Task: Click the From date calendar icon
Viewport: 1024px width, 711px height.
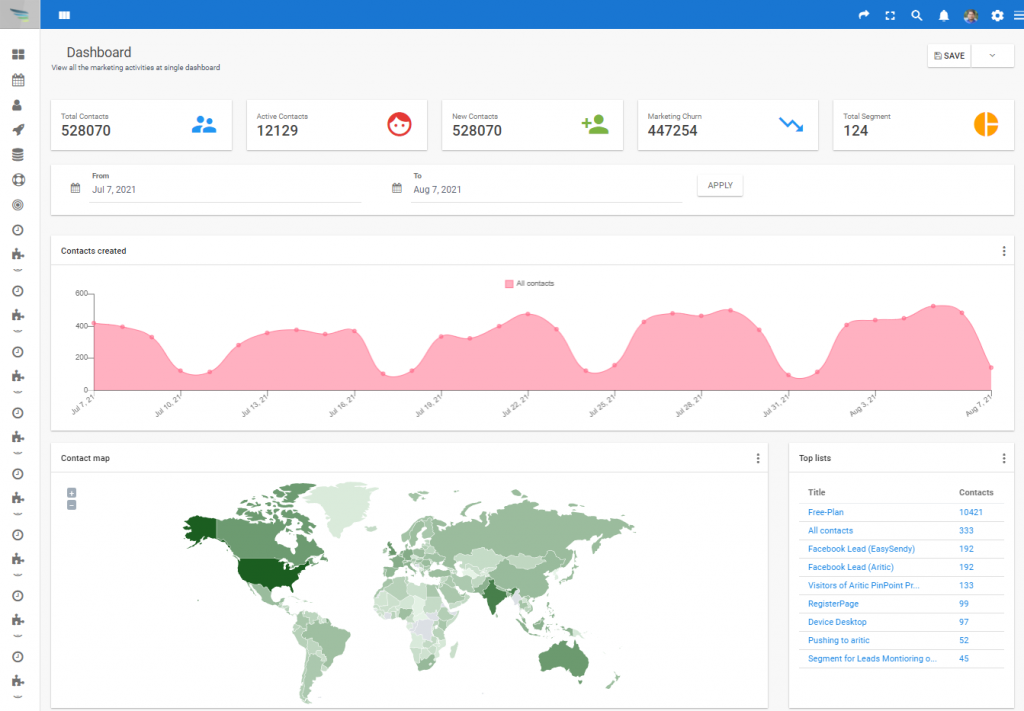Action: [x=75, y=188]
